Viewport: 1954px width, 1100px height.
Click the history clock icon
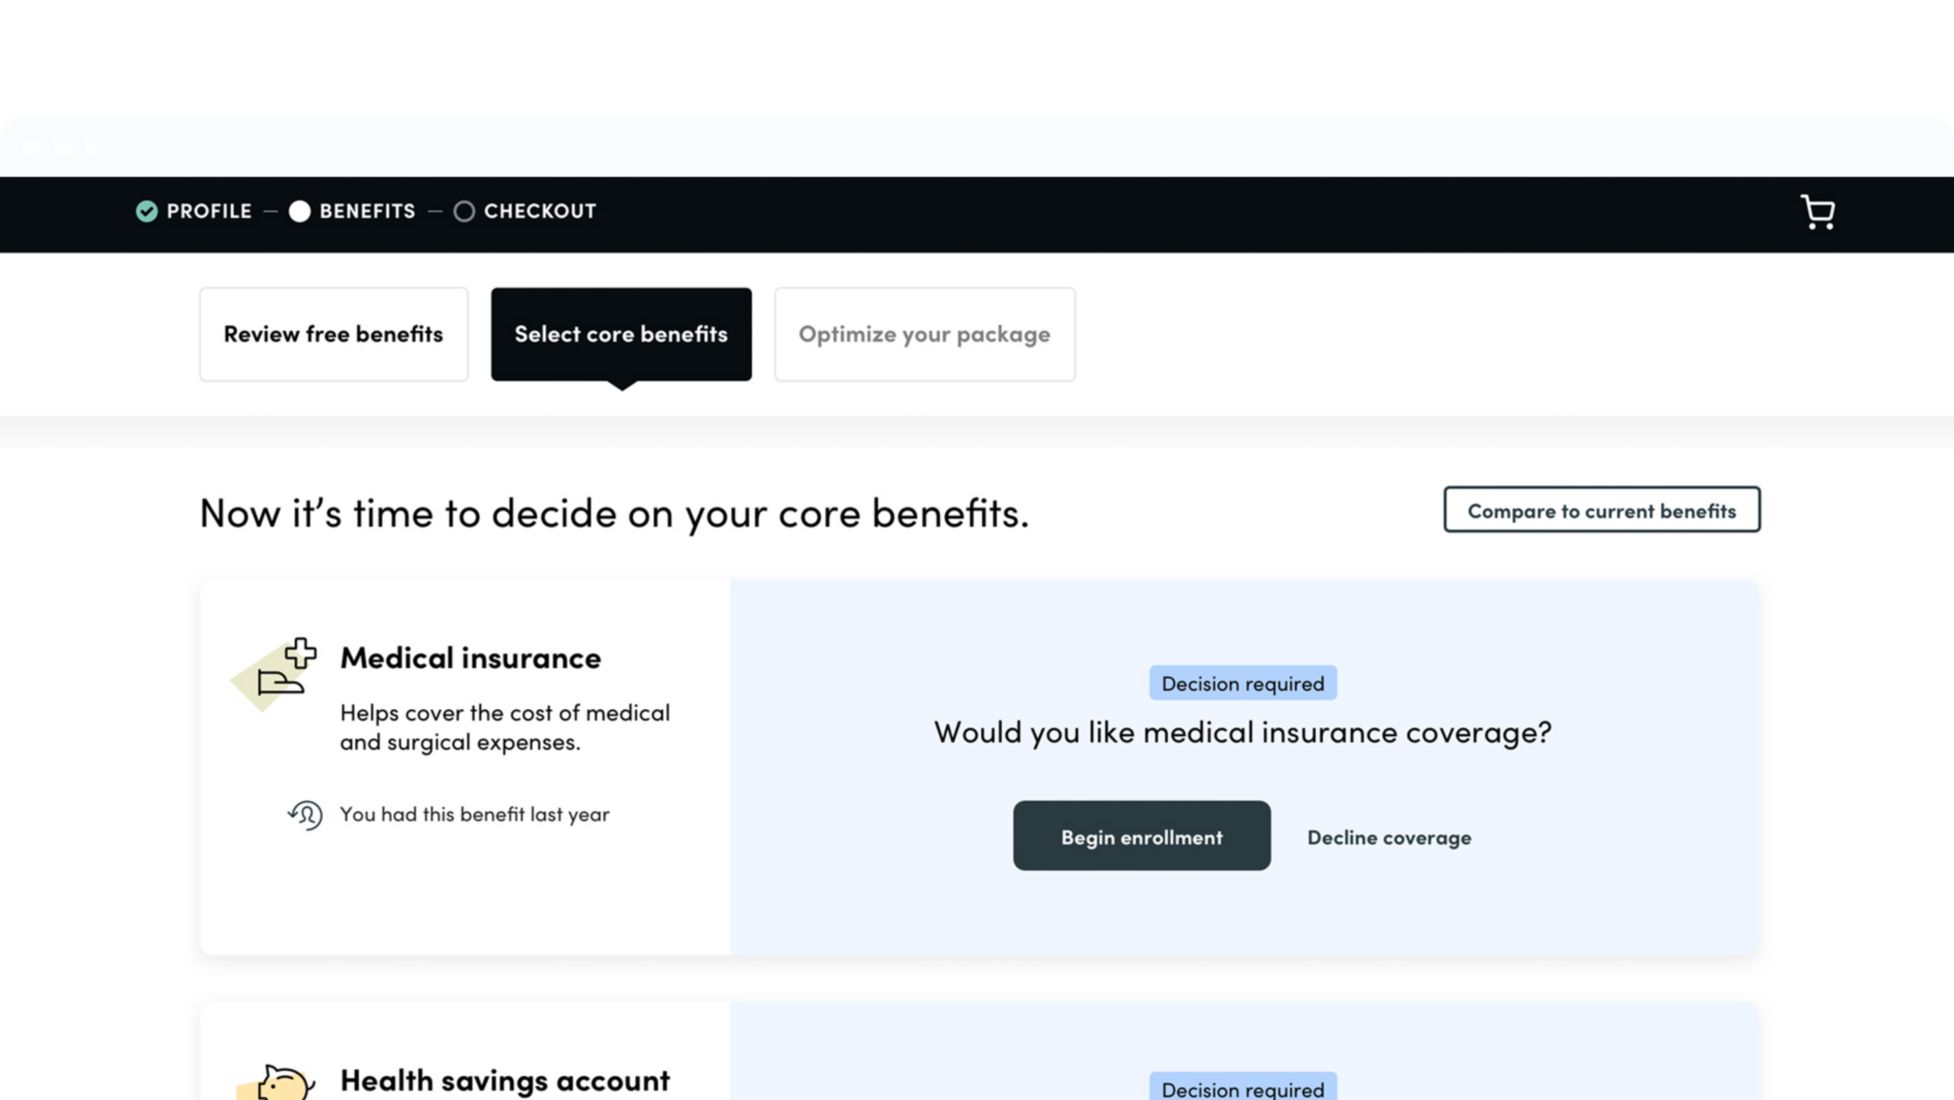coord(305,815)
